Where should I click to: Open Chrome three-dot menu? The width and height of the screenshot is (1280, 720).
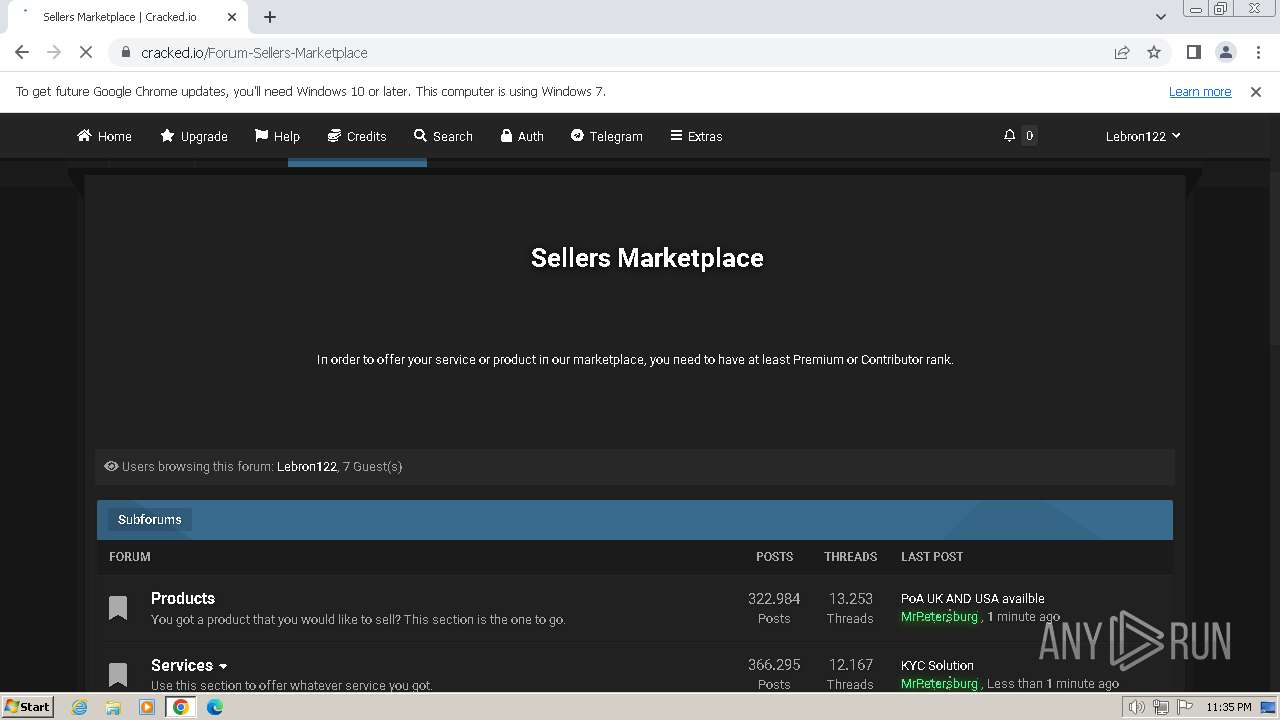[x=1258, y=52]
